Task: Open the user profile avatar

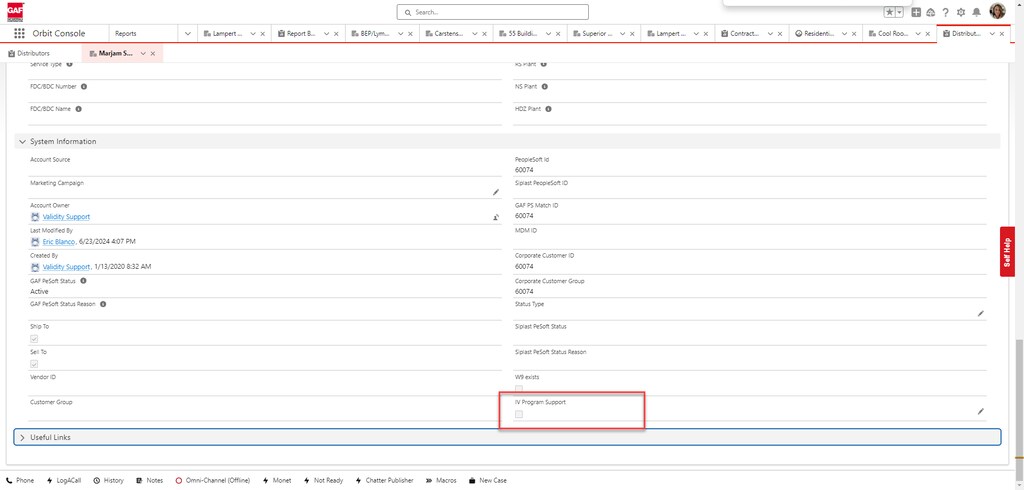Action: point(997,11)
